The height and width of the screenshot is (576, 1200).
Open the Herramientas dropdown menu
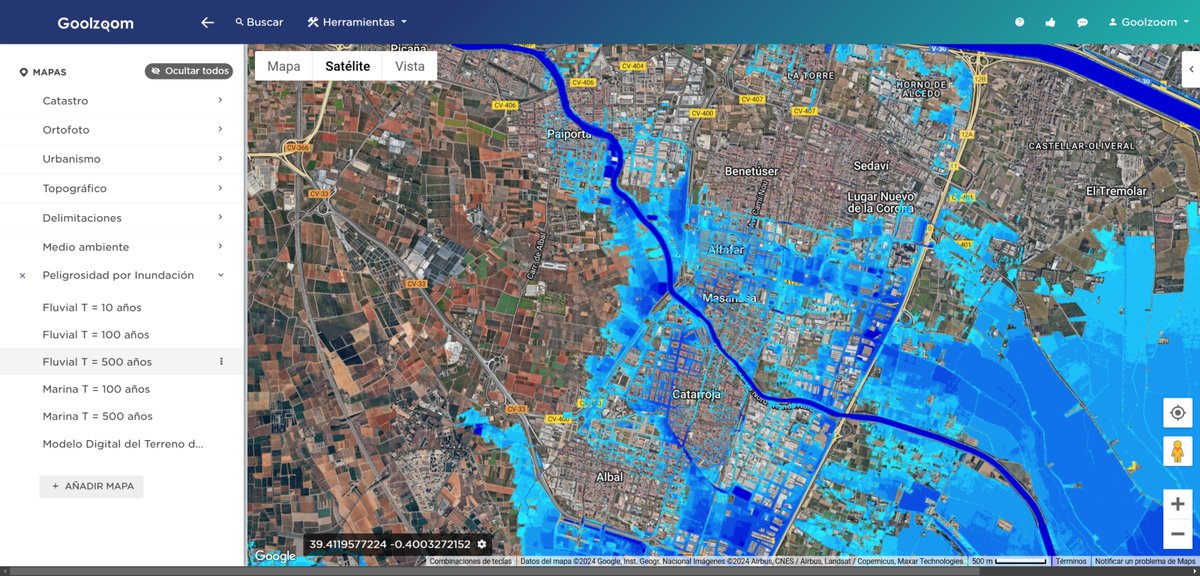[357, 22]
